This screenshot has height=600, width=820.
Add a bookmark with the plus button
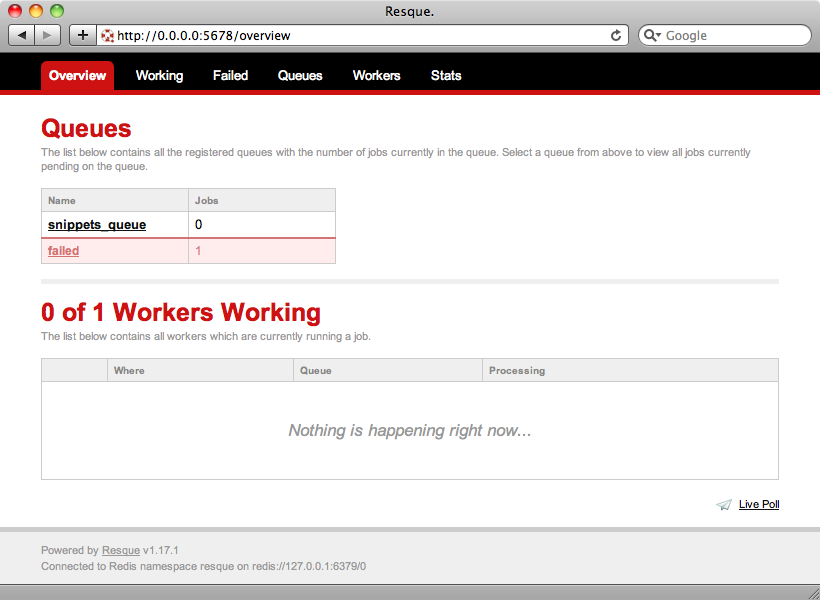pos(83,35)
